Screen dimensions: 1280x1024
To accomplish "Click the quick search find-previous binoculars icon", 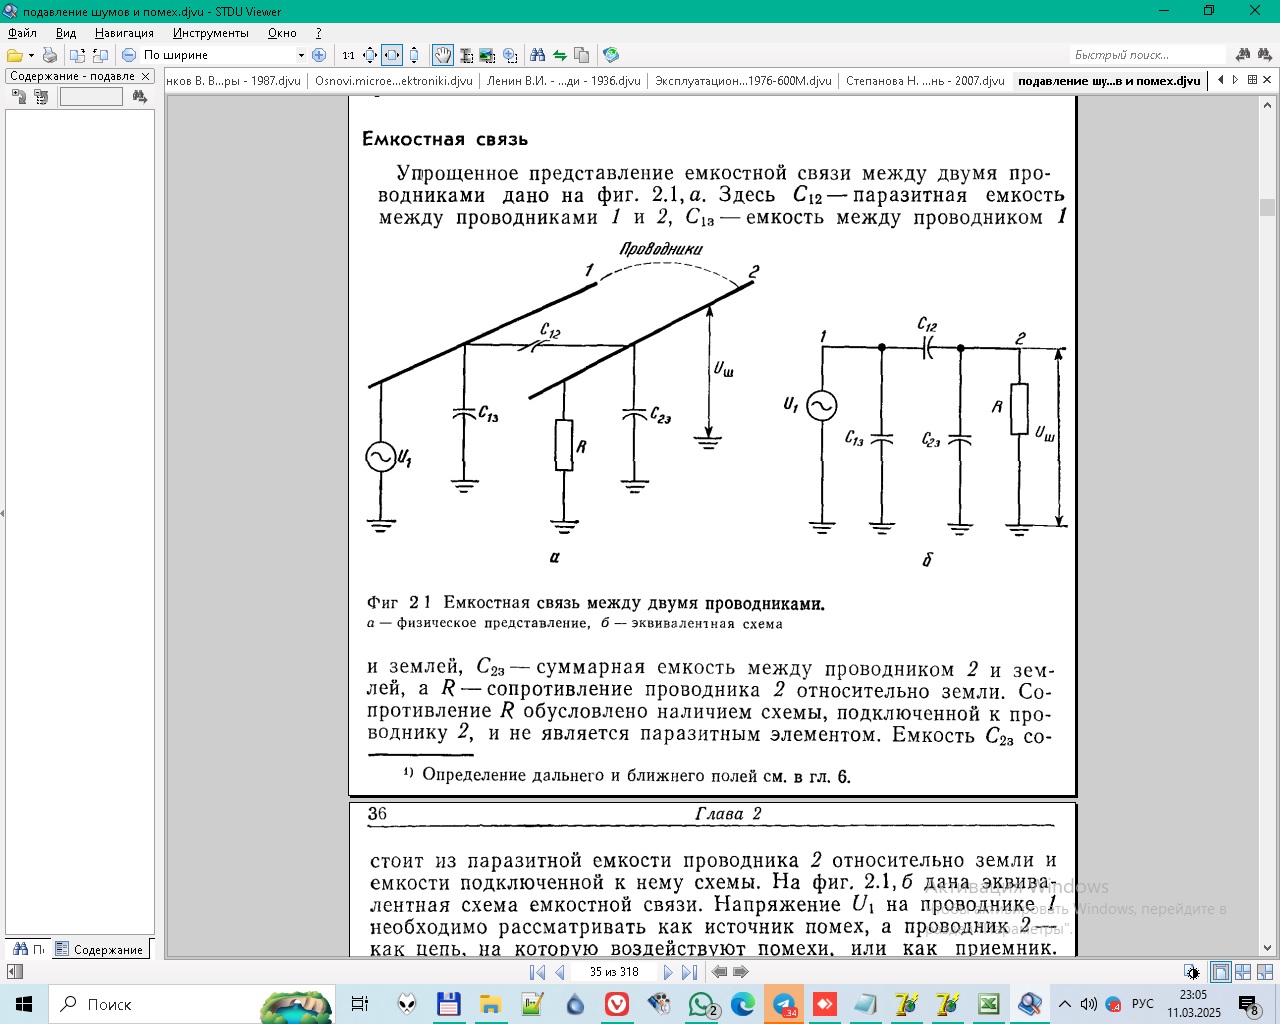I will click(1243, 55).
